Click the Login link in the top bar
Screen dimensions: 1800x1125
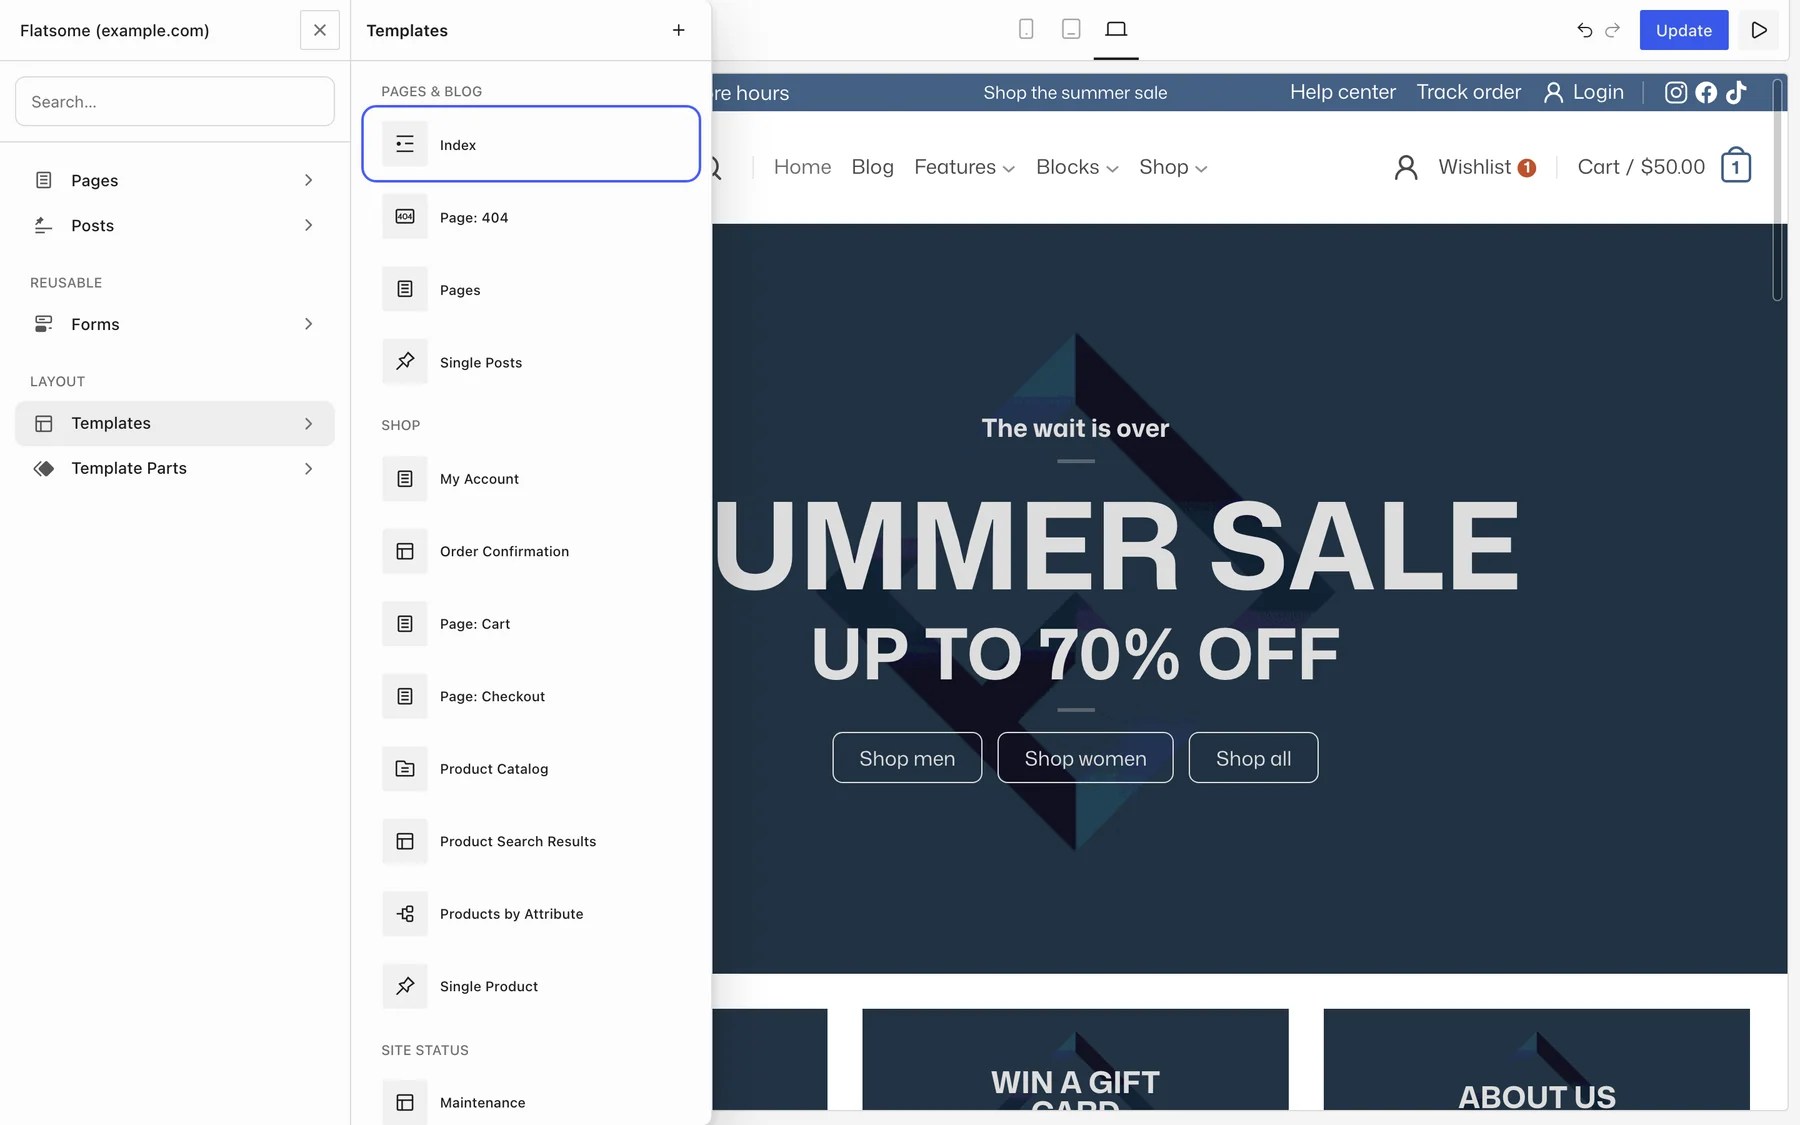[1584, 92]
